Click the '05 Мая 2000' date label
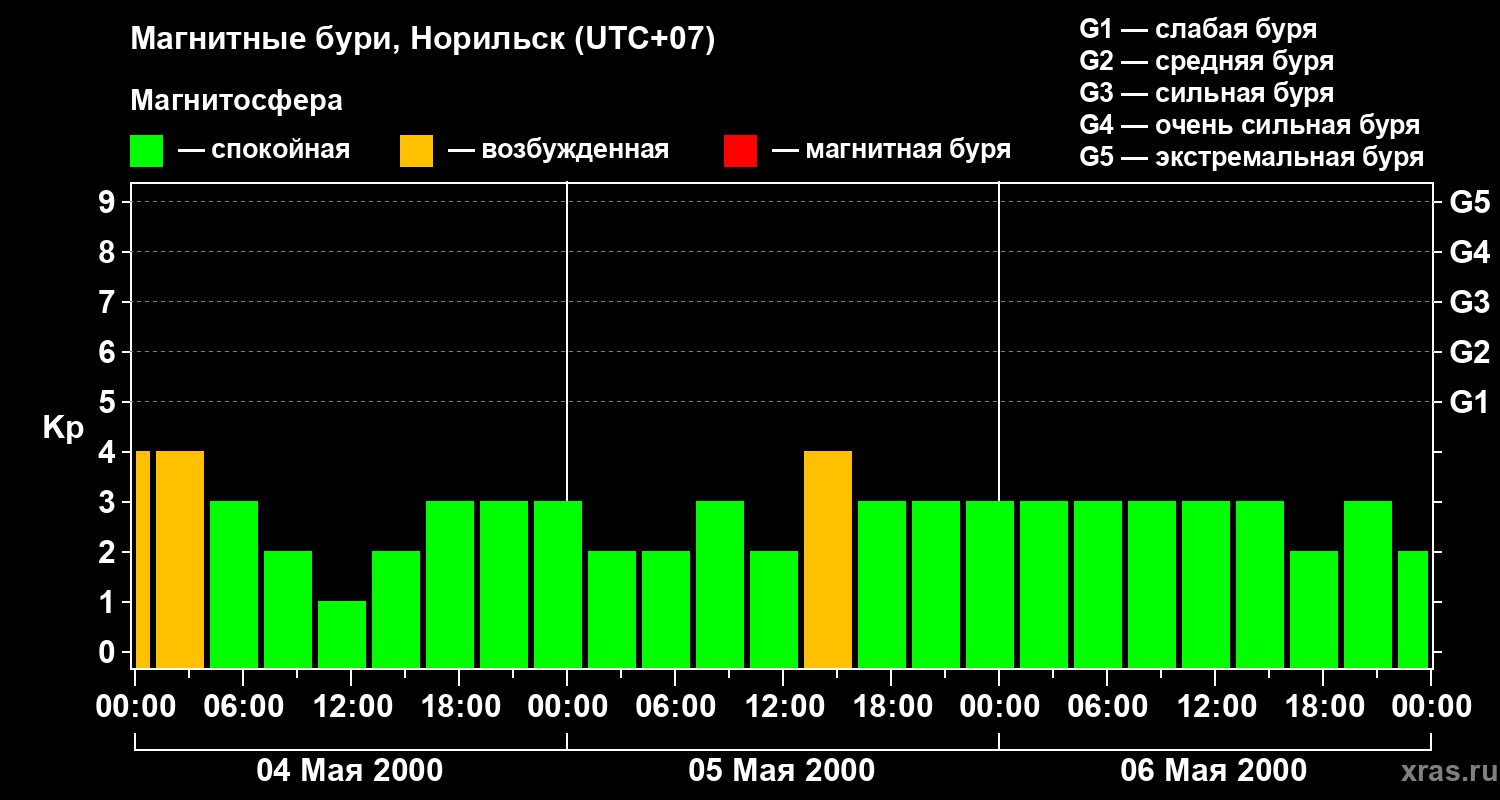 click(x=782, y=770)
